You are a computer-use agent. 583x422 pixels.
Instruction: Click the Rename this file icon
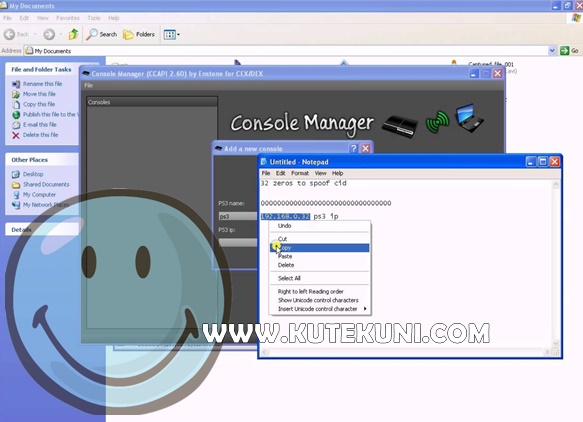pyautogui.click(x=16, y=84)
